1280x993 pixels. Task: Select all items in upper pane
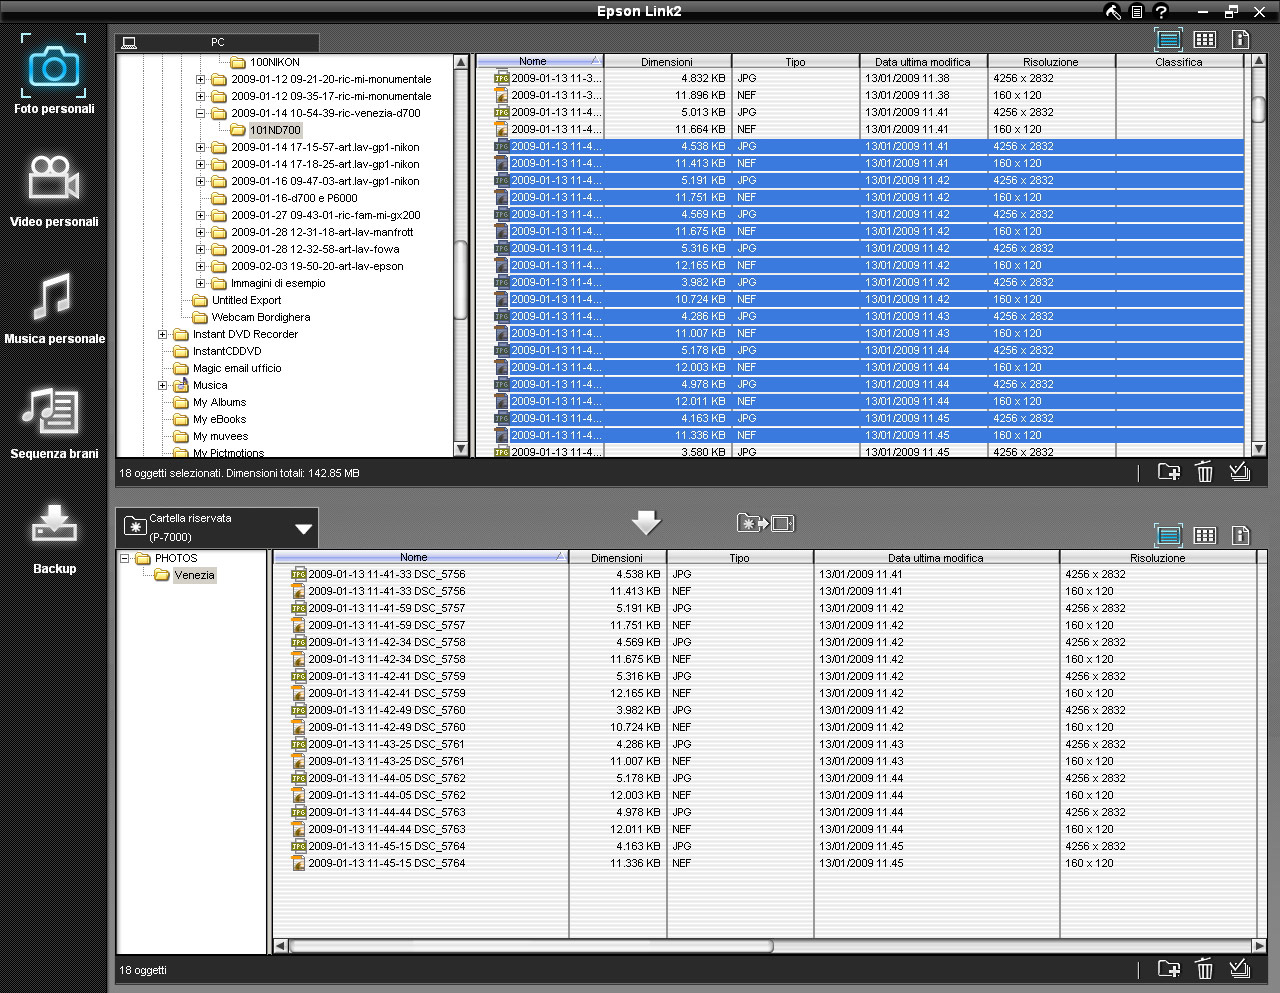pos(1240,472)
